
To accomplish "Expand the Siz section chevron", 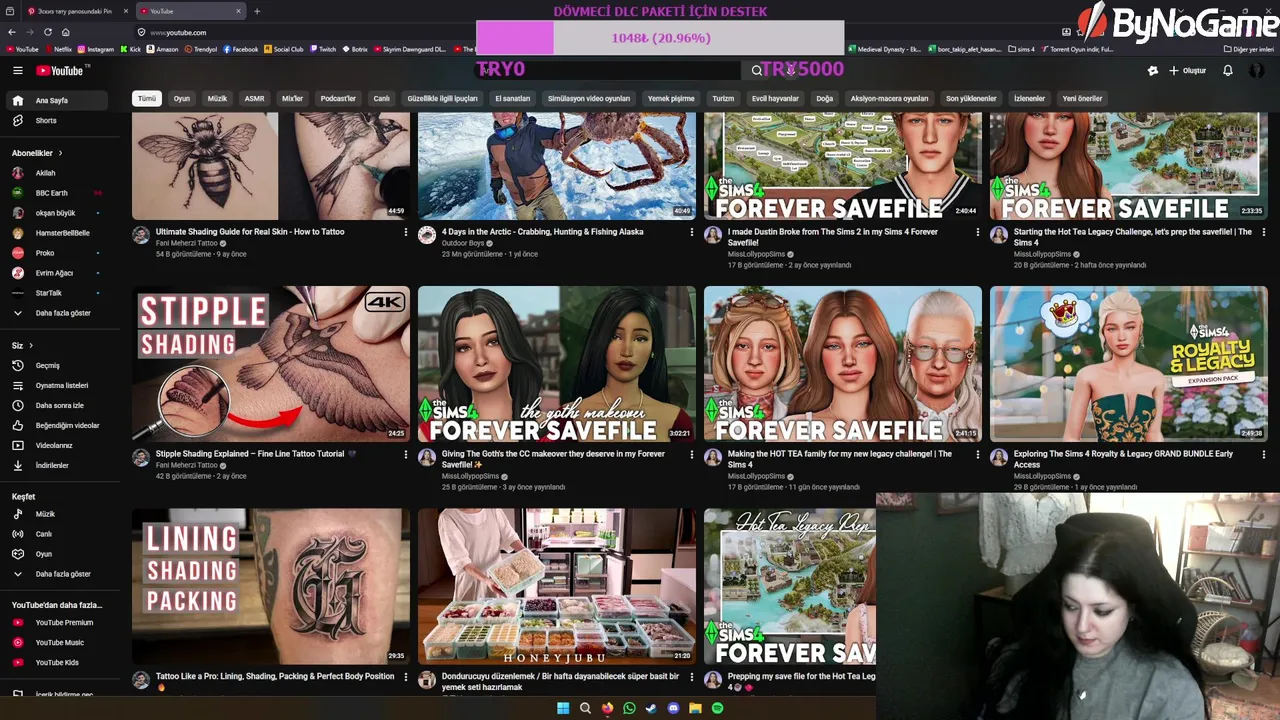I will tap(31, 346).
